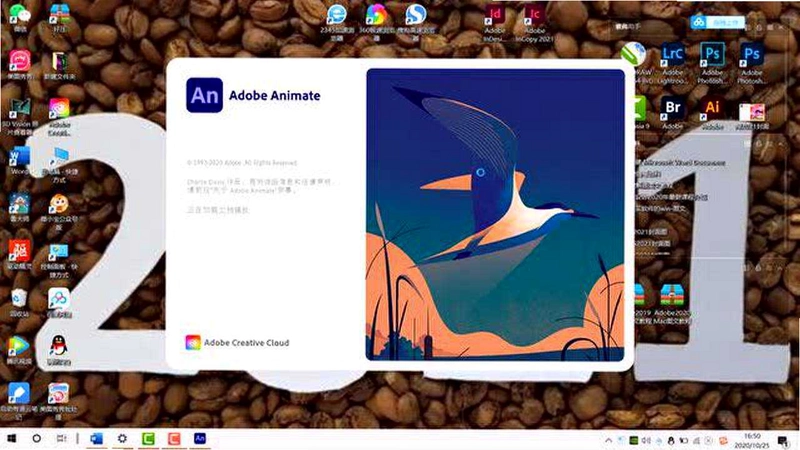Image resolution: width=800 pixels, height=450 pixels.
Task: Open the Settings gear in taskbar
Action: [x=122, y=438]
